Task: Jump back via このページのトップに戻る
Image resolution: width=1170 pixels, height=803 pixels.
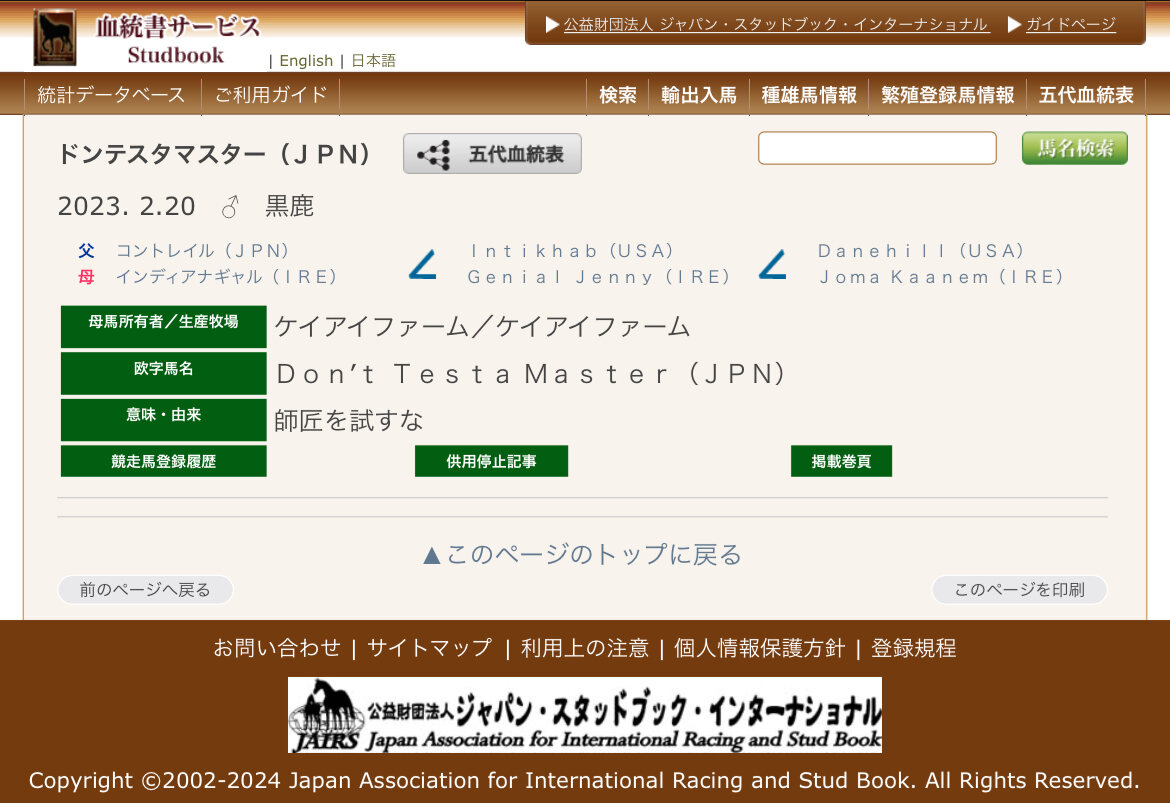Action: [x=583, y=554]
